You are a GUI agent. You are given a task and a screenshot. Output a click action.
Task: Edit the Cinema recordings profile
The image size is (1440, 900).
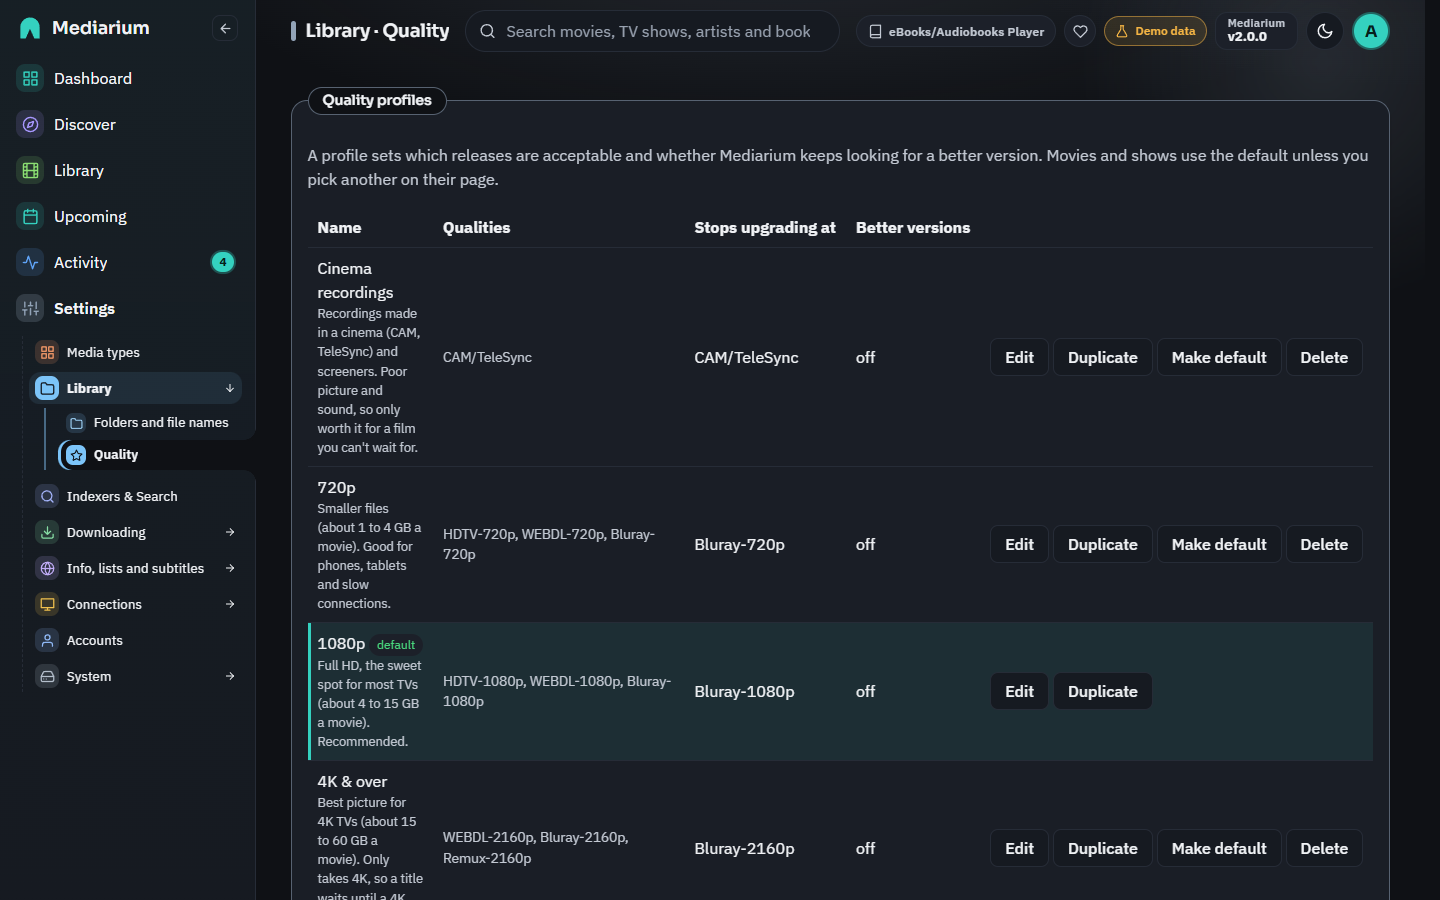coord(1019,357)
